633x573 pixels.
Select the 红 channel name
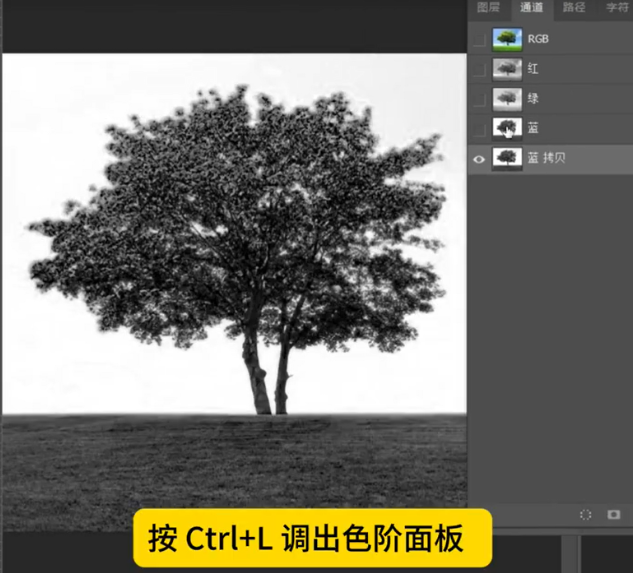tap(533, 69)
